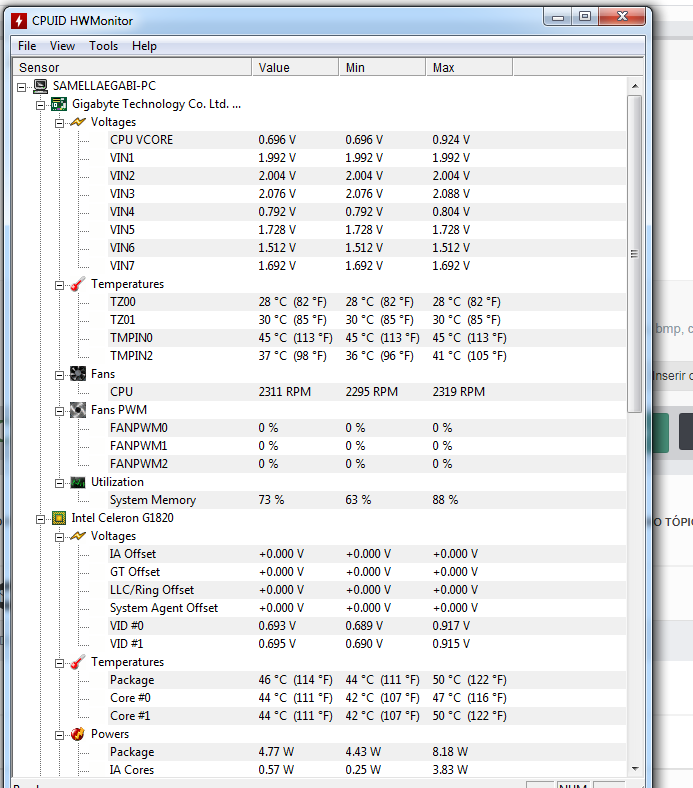The image size is (693, 788).
Task: Click the CPUID HWMonitor lightning app icon
Action: (x=19, y=21)
